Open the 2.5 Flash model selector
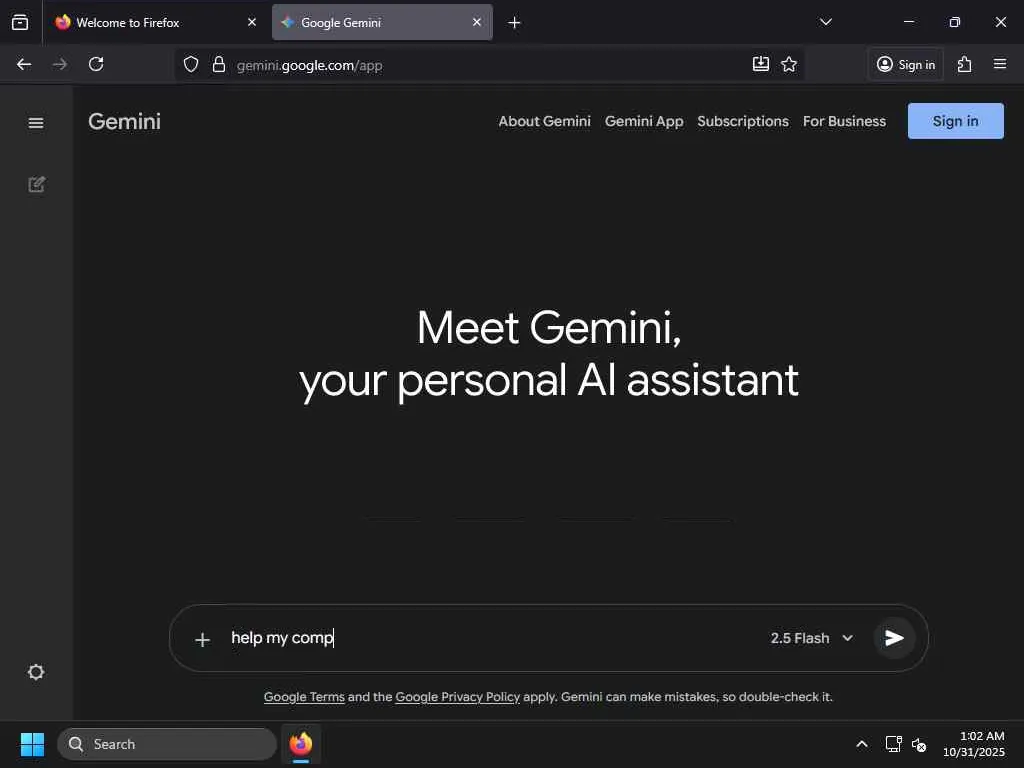Image resolution: width=1024 pixels, height=768 pixels. [x=812, y=638]
